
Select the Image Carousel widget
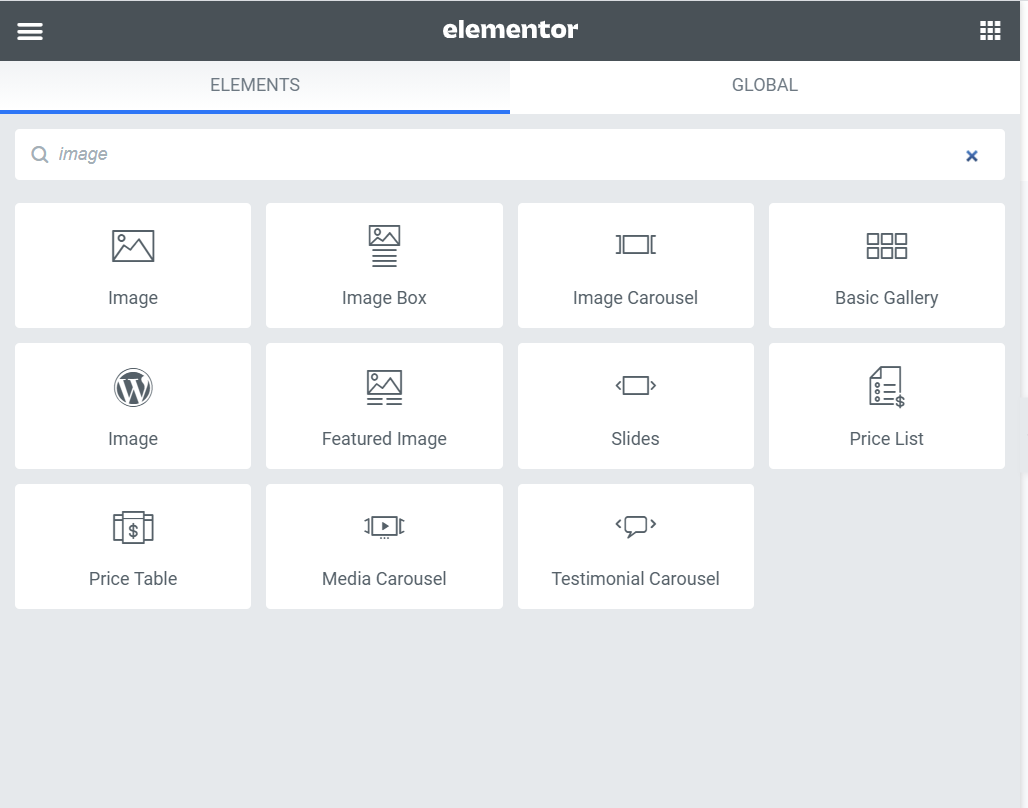pyautogui.click(x=636, y=266)
